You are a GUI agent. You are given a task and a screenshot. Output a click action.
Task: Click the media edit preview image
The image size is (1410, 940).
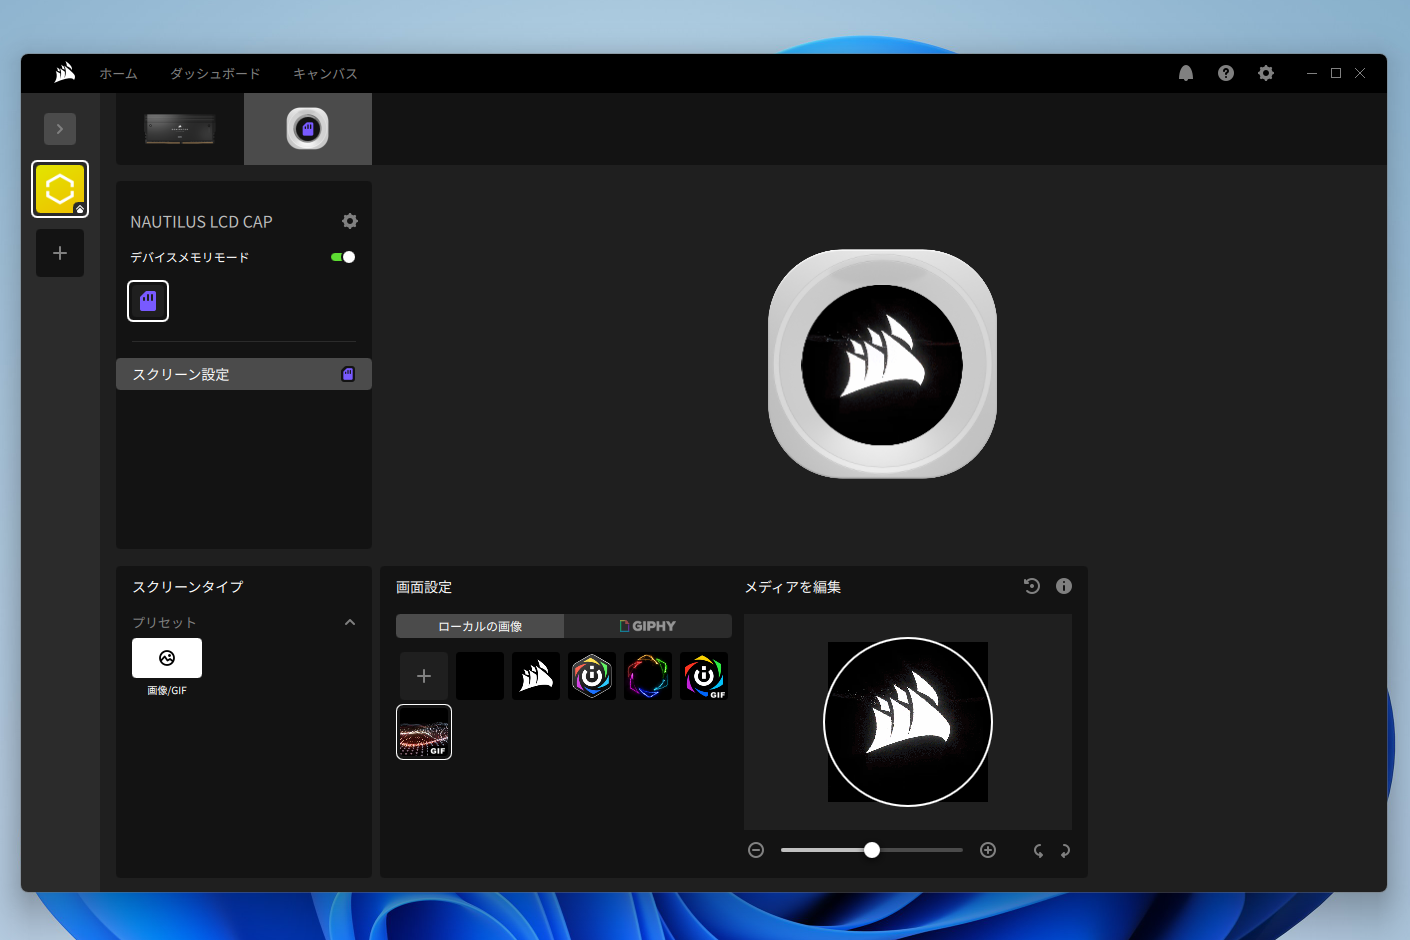908,722
